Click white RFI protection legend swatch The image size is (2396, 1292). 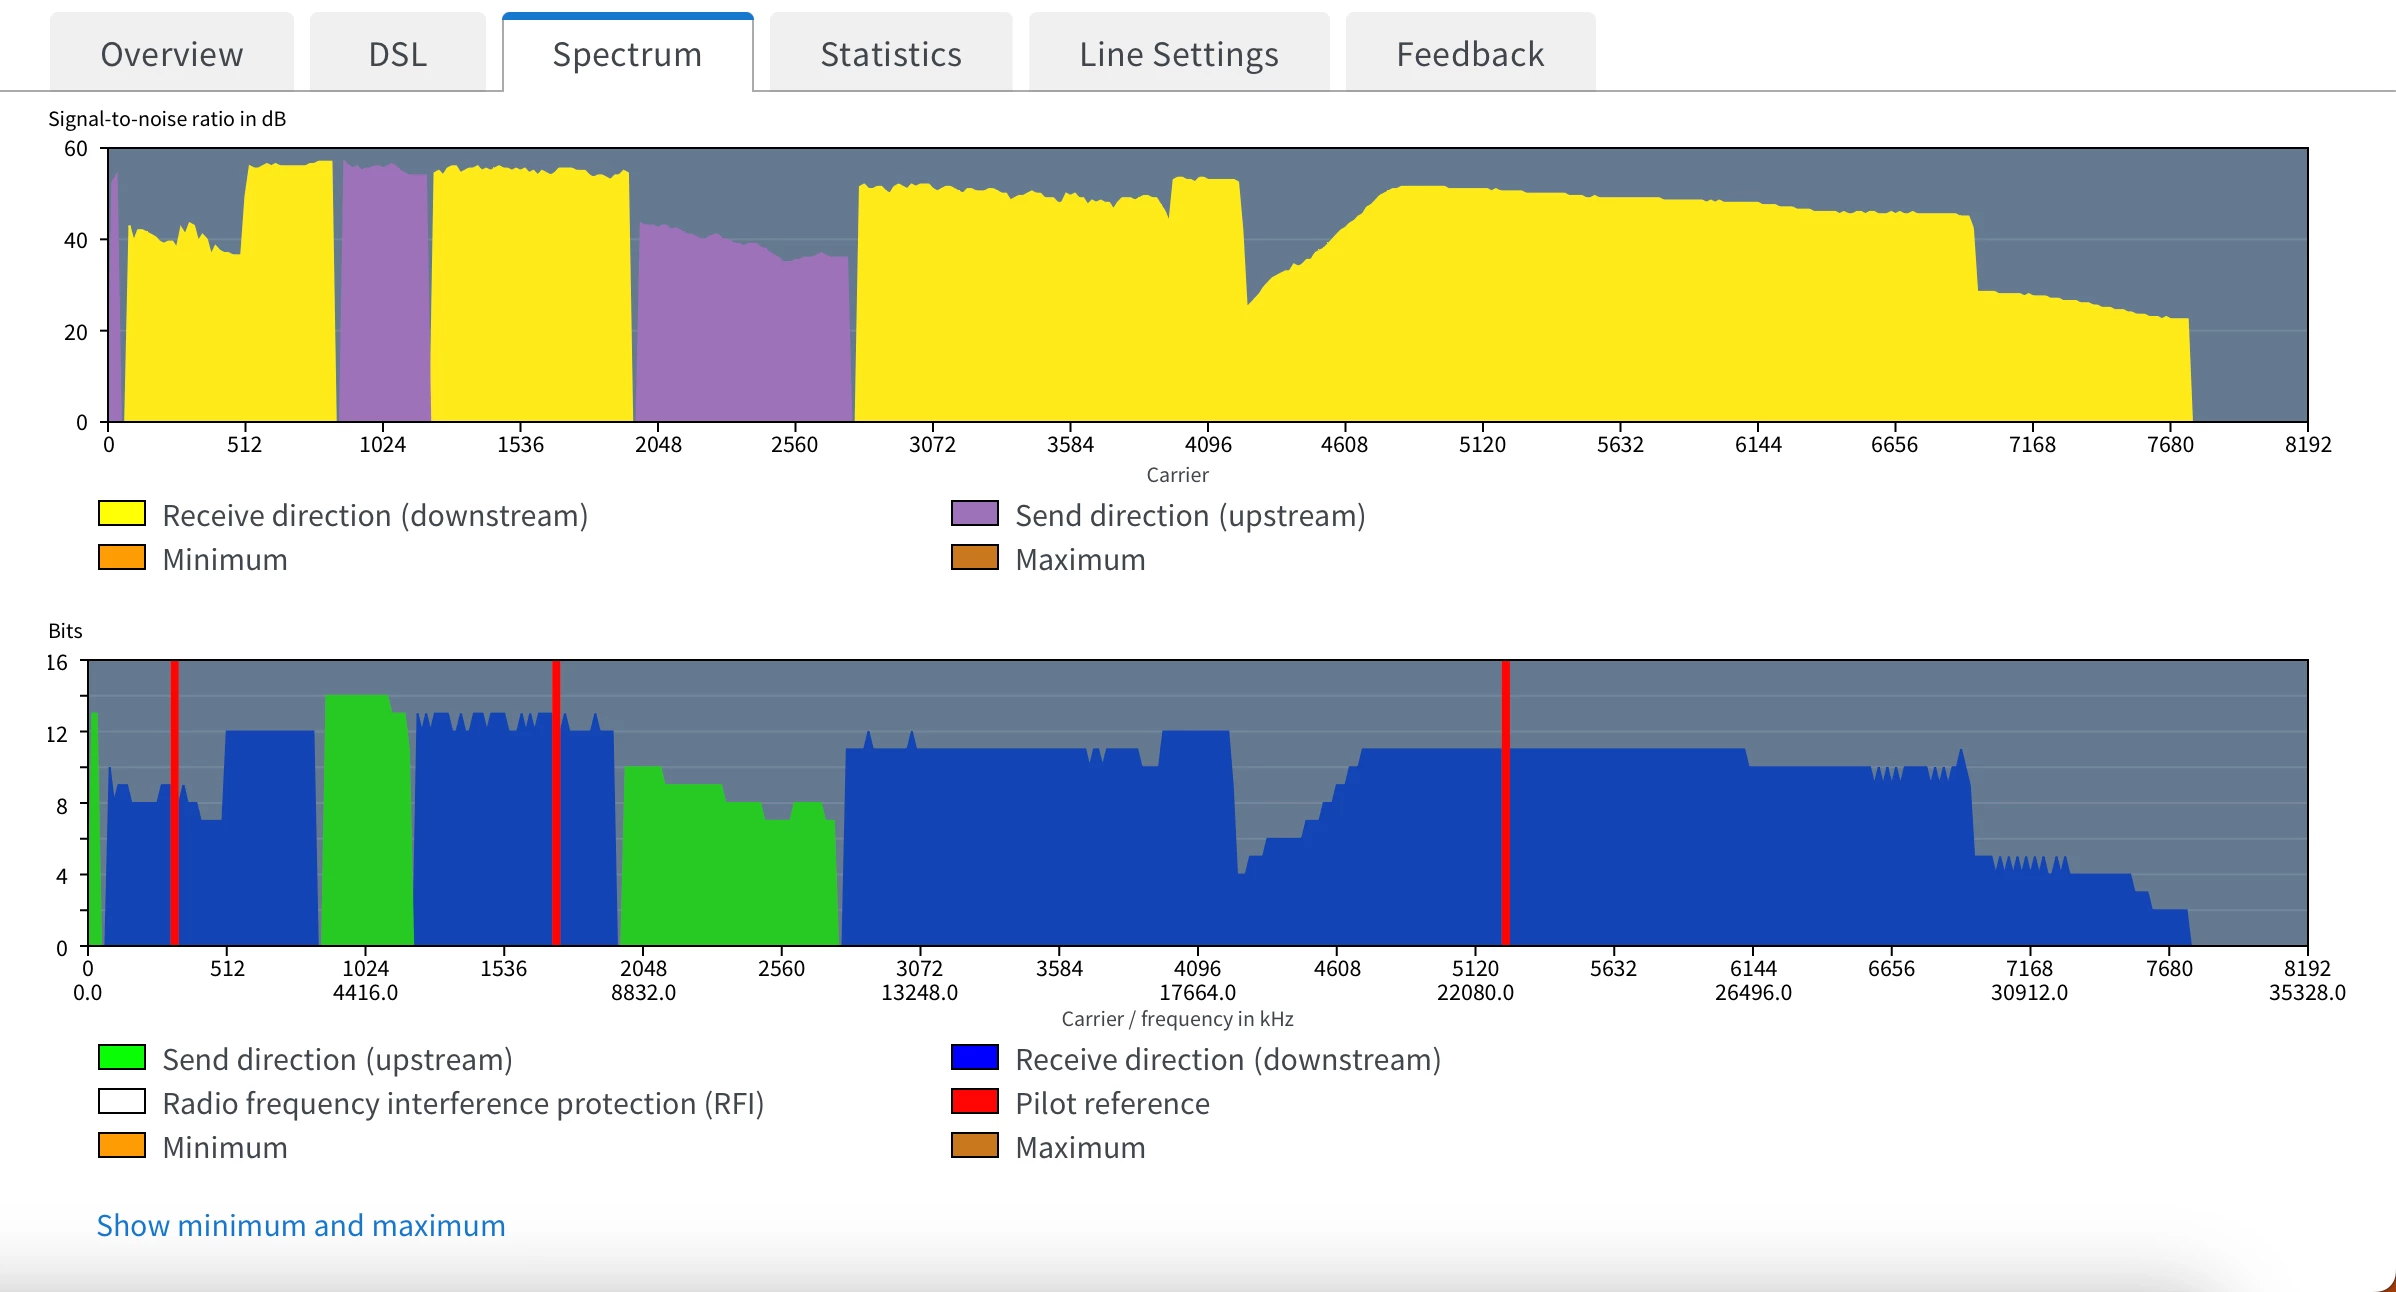[122, 1102]
